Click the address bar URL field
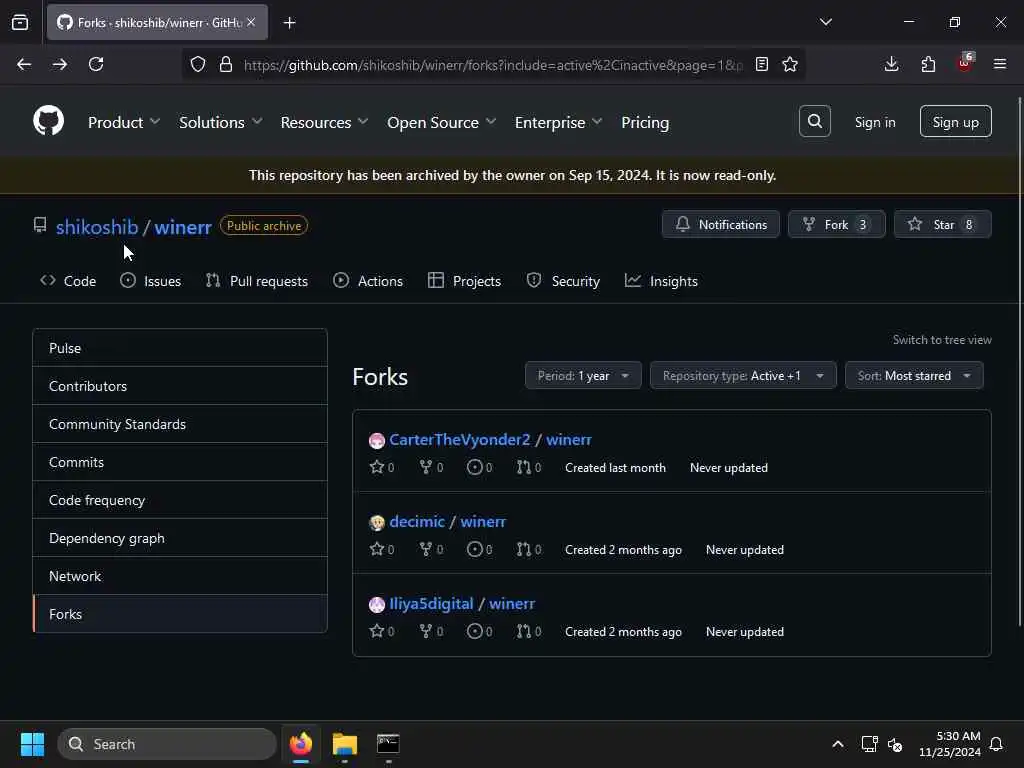Screen dimensions: 1024x768 (493, 65)
